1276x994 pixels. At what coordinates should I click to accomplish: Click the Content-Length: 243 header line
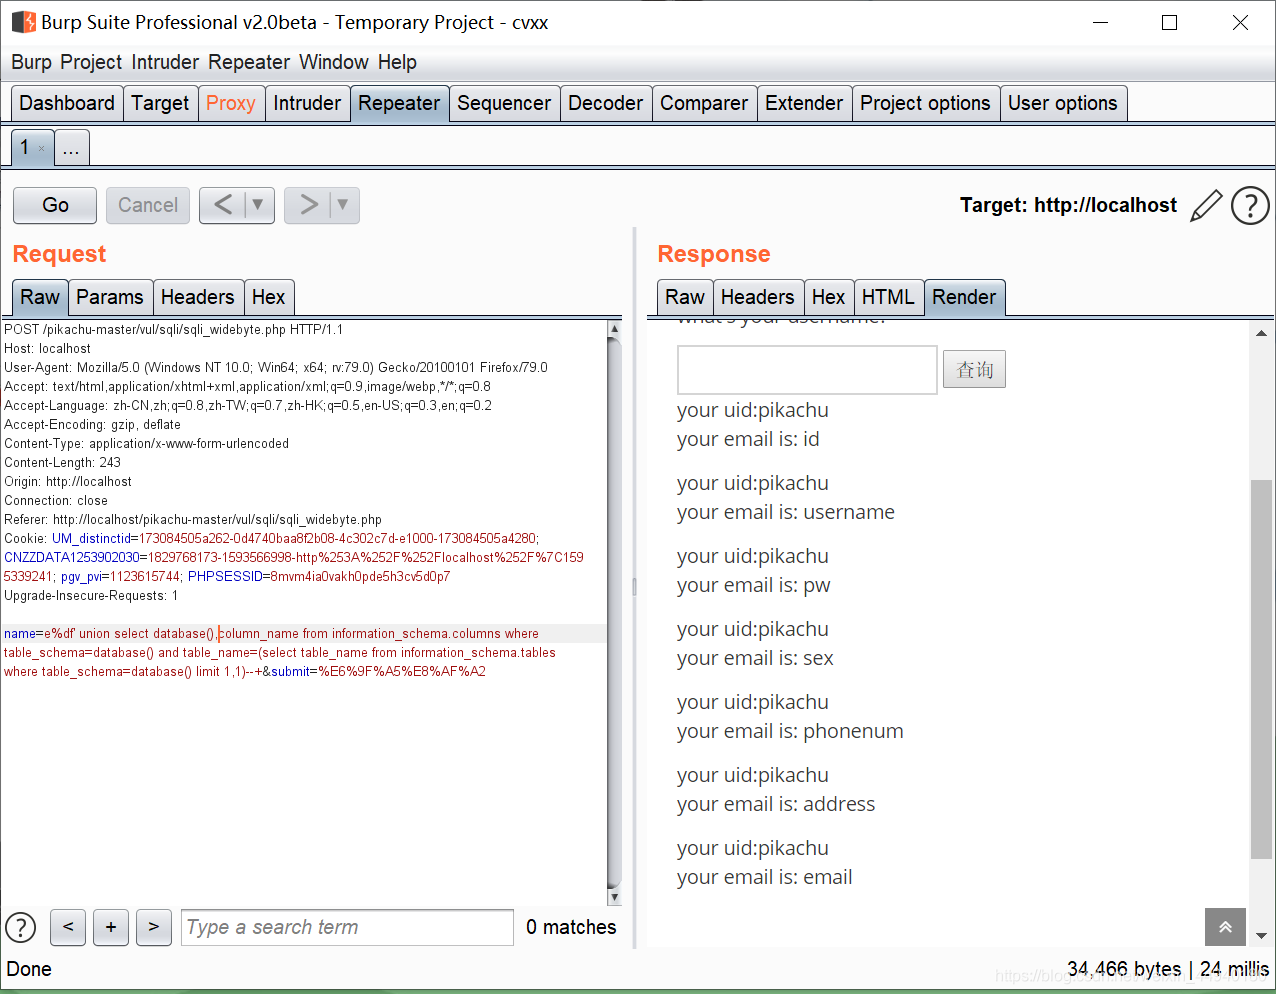[63, 463]
